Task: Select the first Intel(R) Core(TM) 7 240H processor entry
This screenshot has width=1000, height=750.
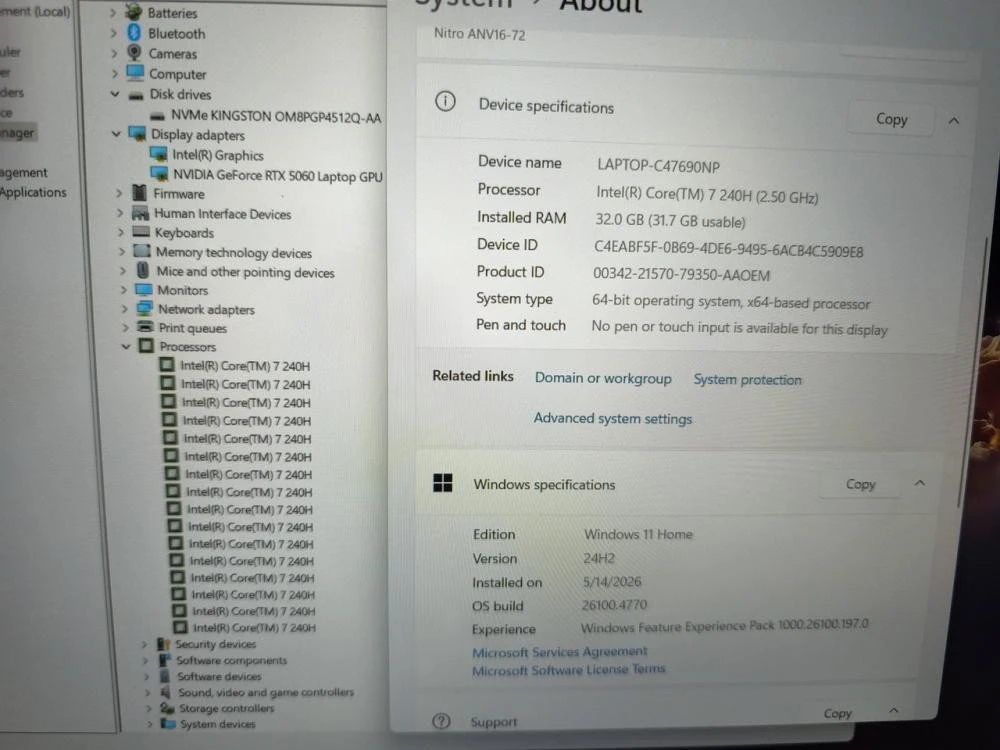Action: [245, 366]
